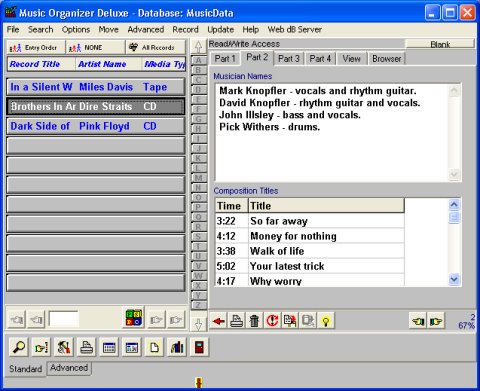
Task: Click the Artist Name column header
Action: 109,64
